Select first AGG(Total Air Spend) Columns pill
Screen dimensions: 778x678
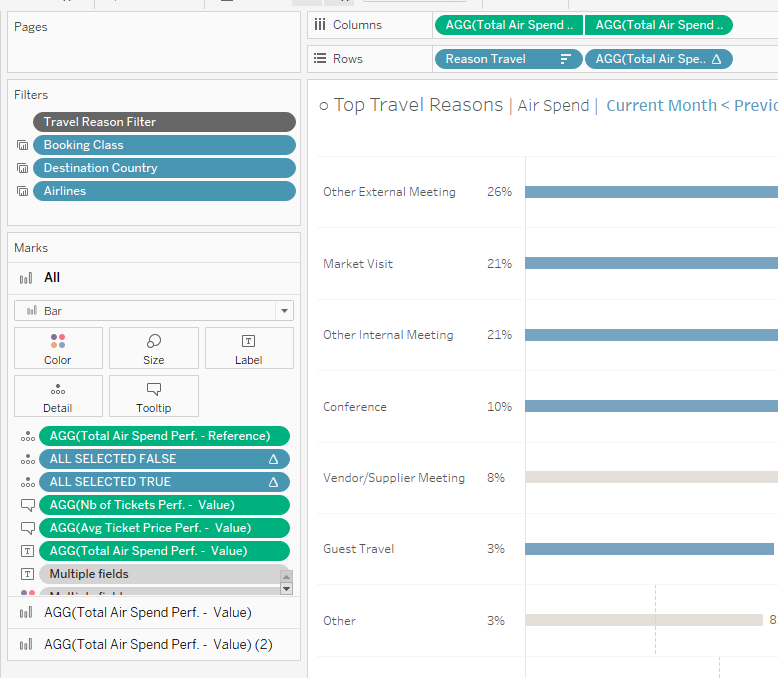pyautogui.click(x=508, y=25)
